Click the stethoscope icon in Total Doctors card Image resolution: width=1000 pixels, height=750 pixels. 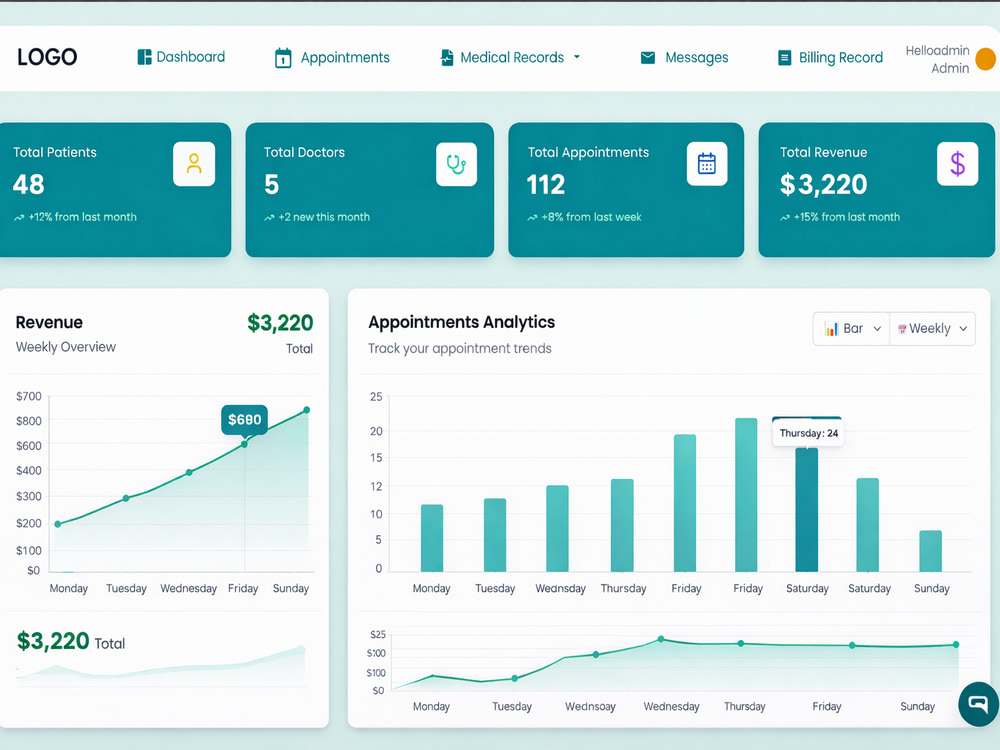457,164
